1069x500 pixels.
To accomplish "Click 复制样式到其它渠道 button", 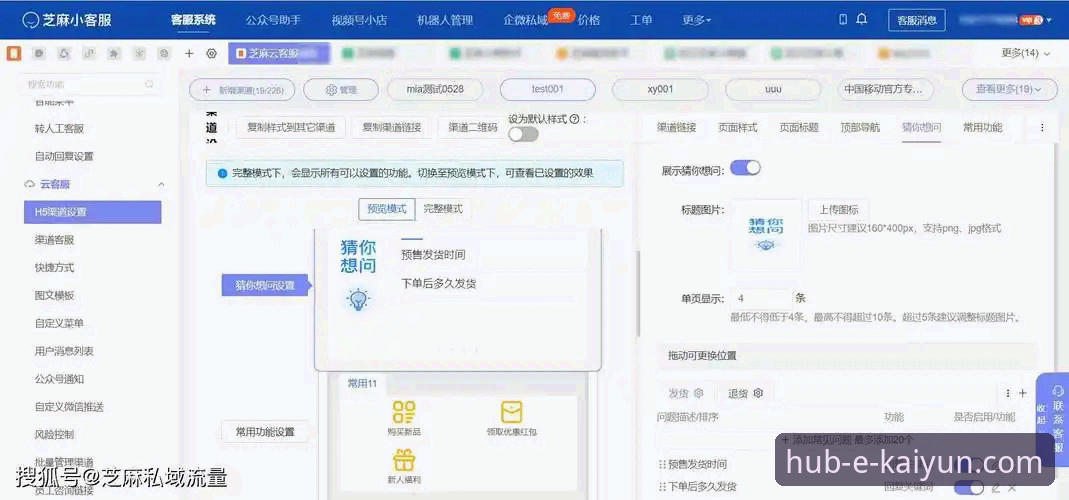I will point(291,128).
